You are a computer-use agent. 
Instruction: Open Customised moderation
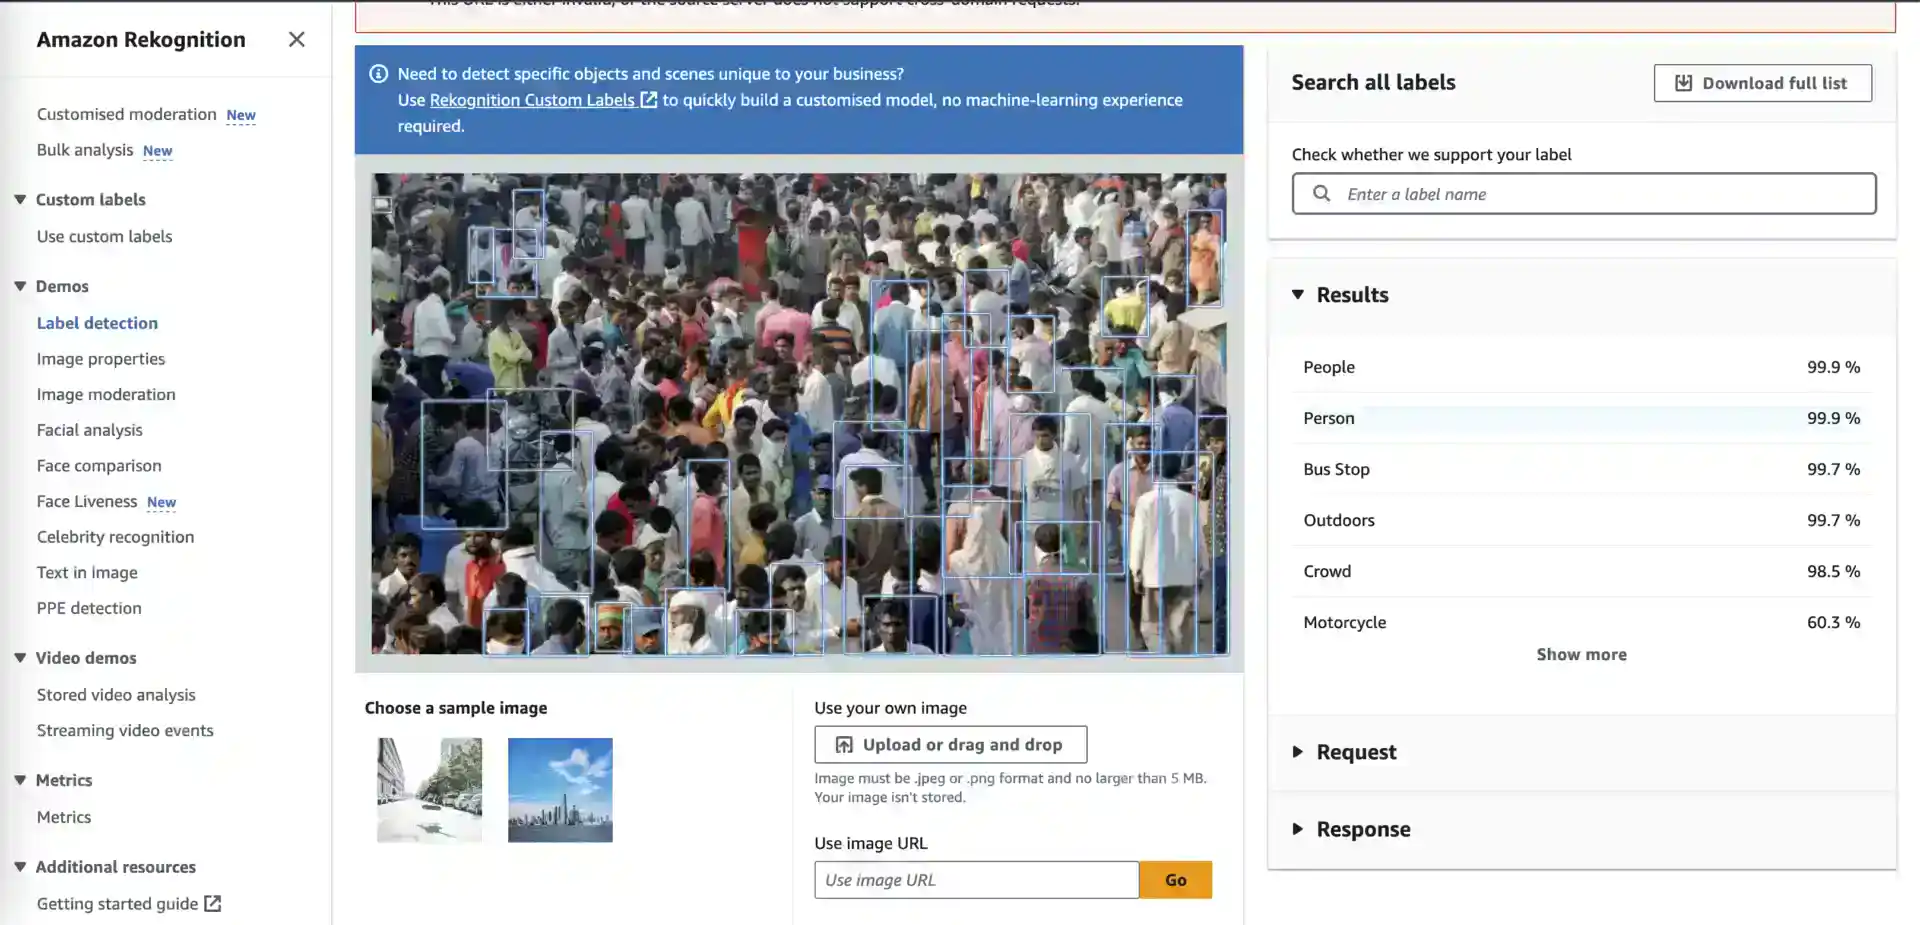tap(127, 114)
